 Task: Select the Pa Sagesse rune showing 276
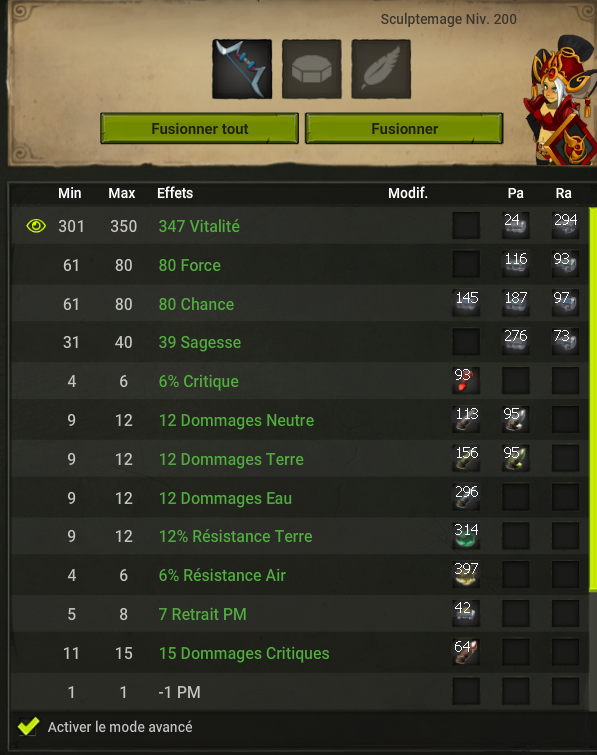(x=515, y=341)
